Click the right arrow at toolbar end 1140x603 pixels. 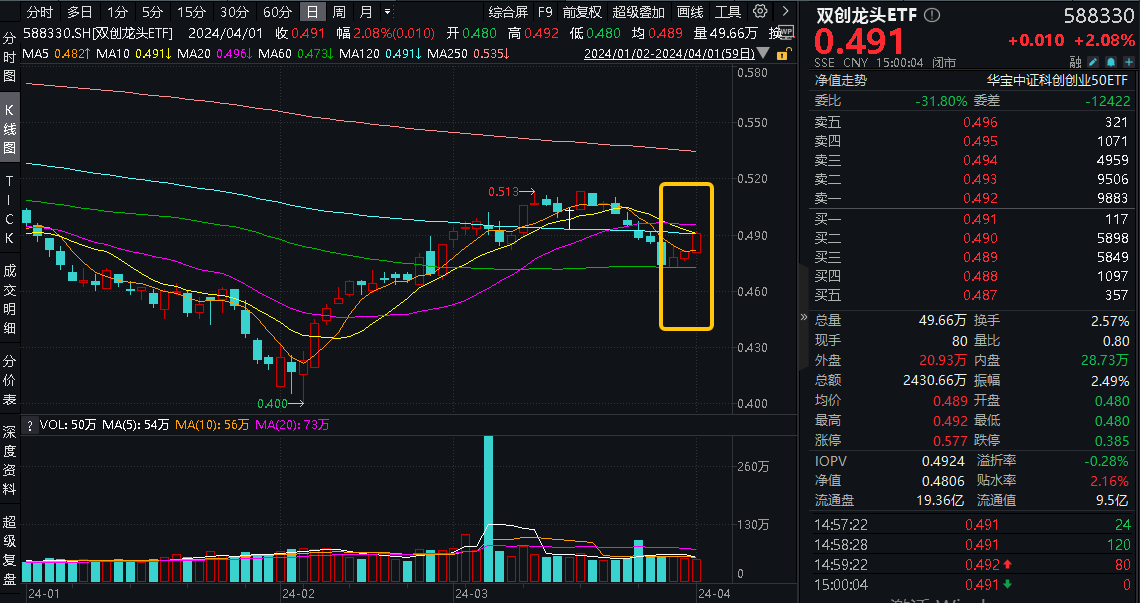(783, 12)
